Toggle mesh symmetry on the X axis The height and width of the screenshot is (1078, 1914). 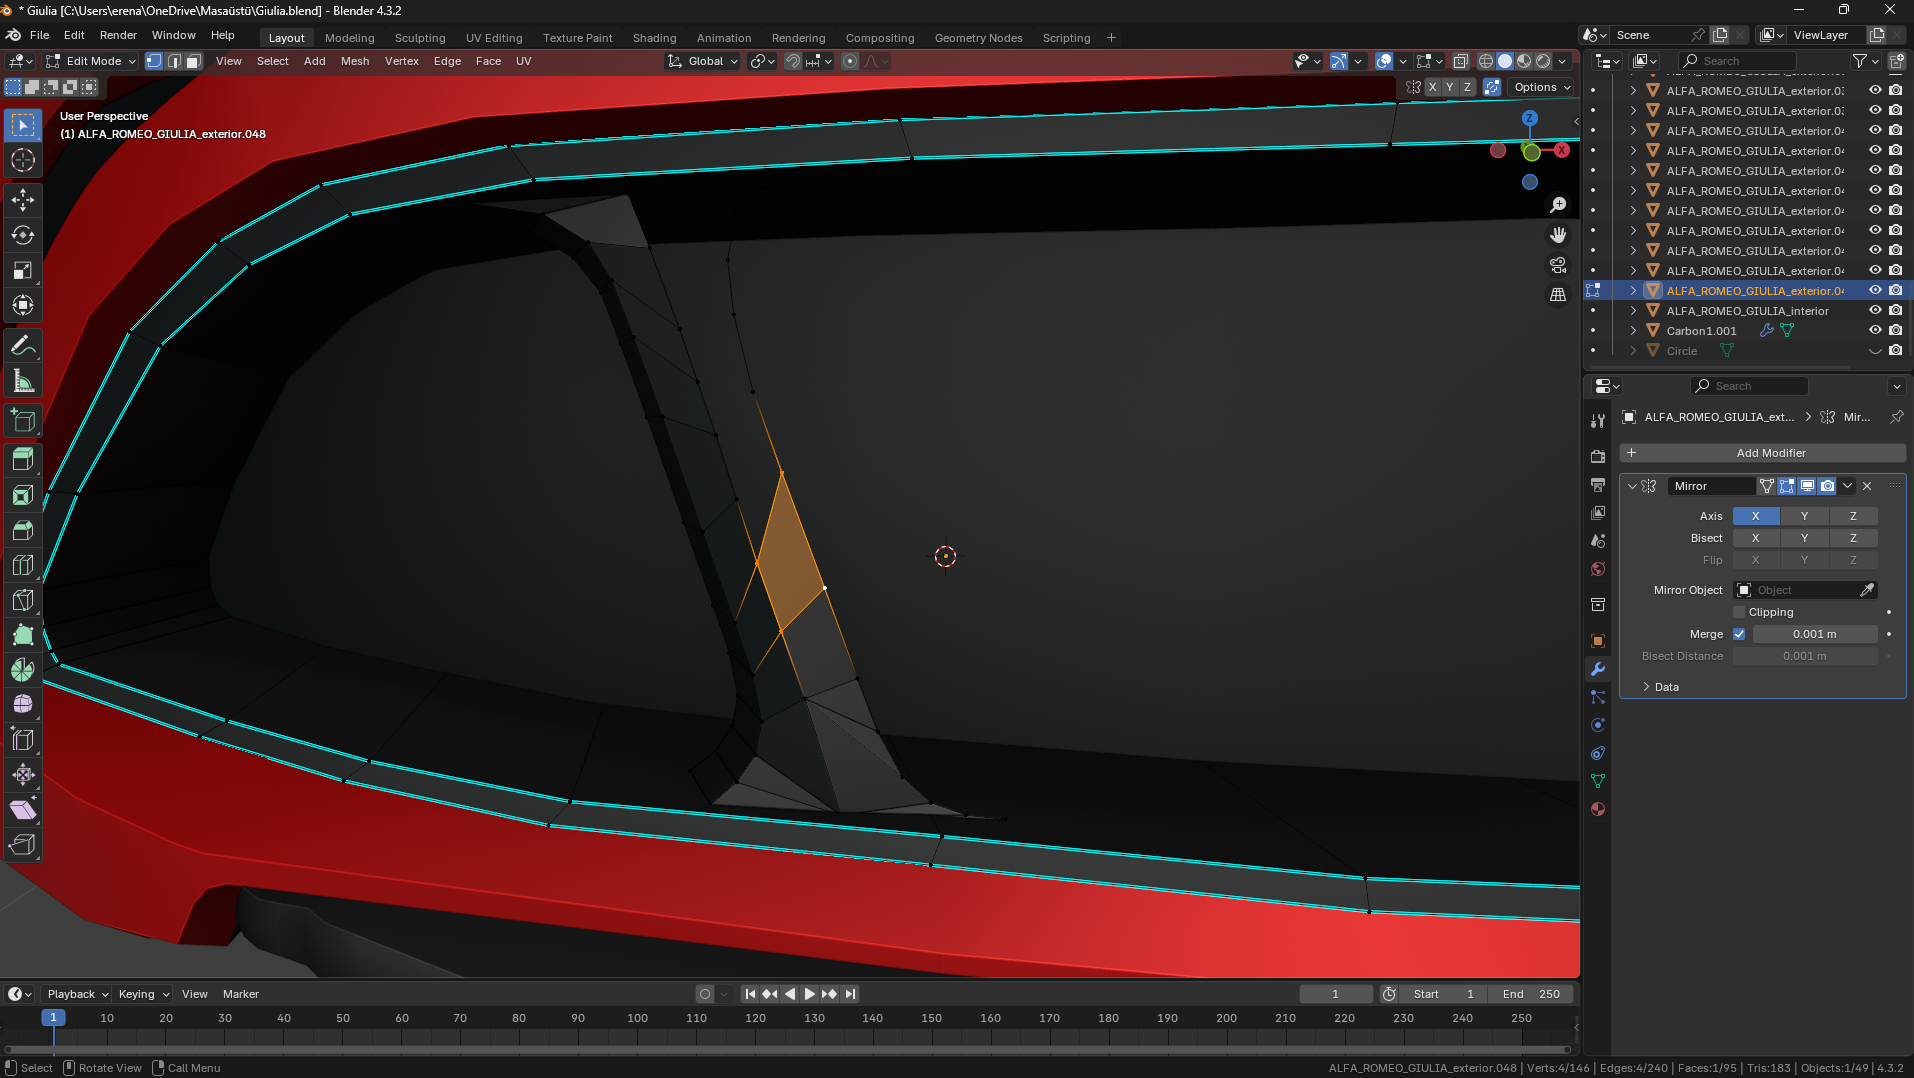tap(1432, 87)
